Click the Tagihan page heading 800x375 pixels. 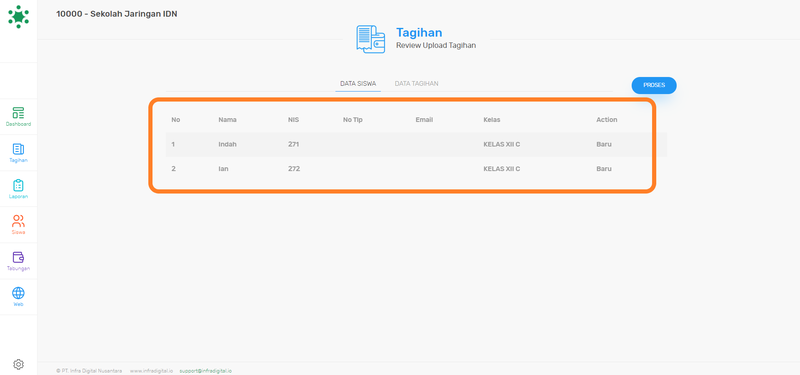[x=419, y=33]
